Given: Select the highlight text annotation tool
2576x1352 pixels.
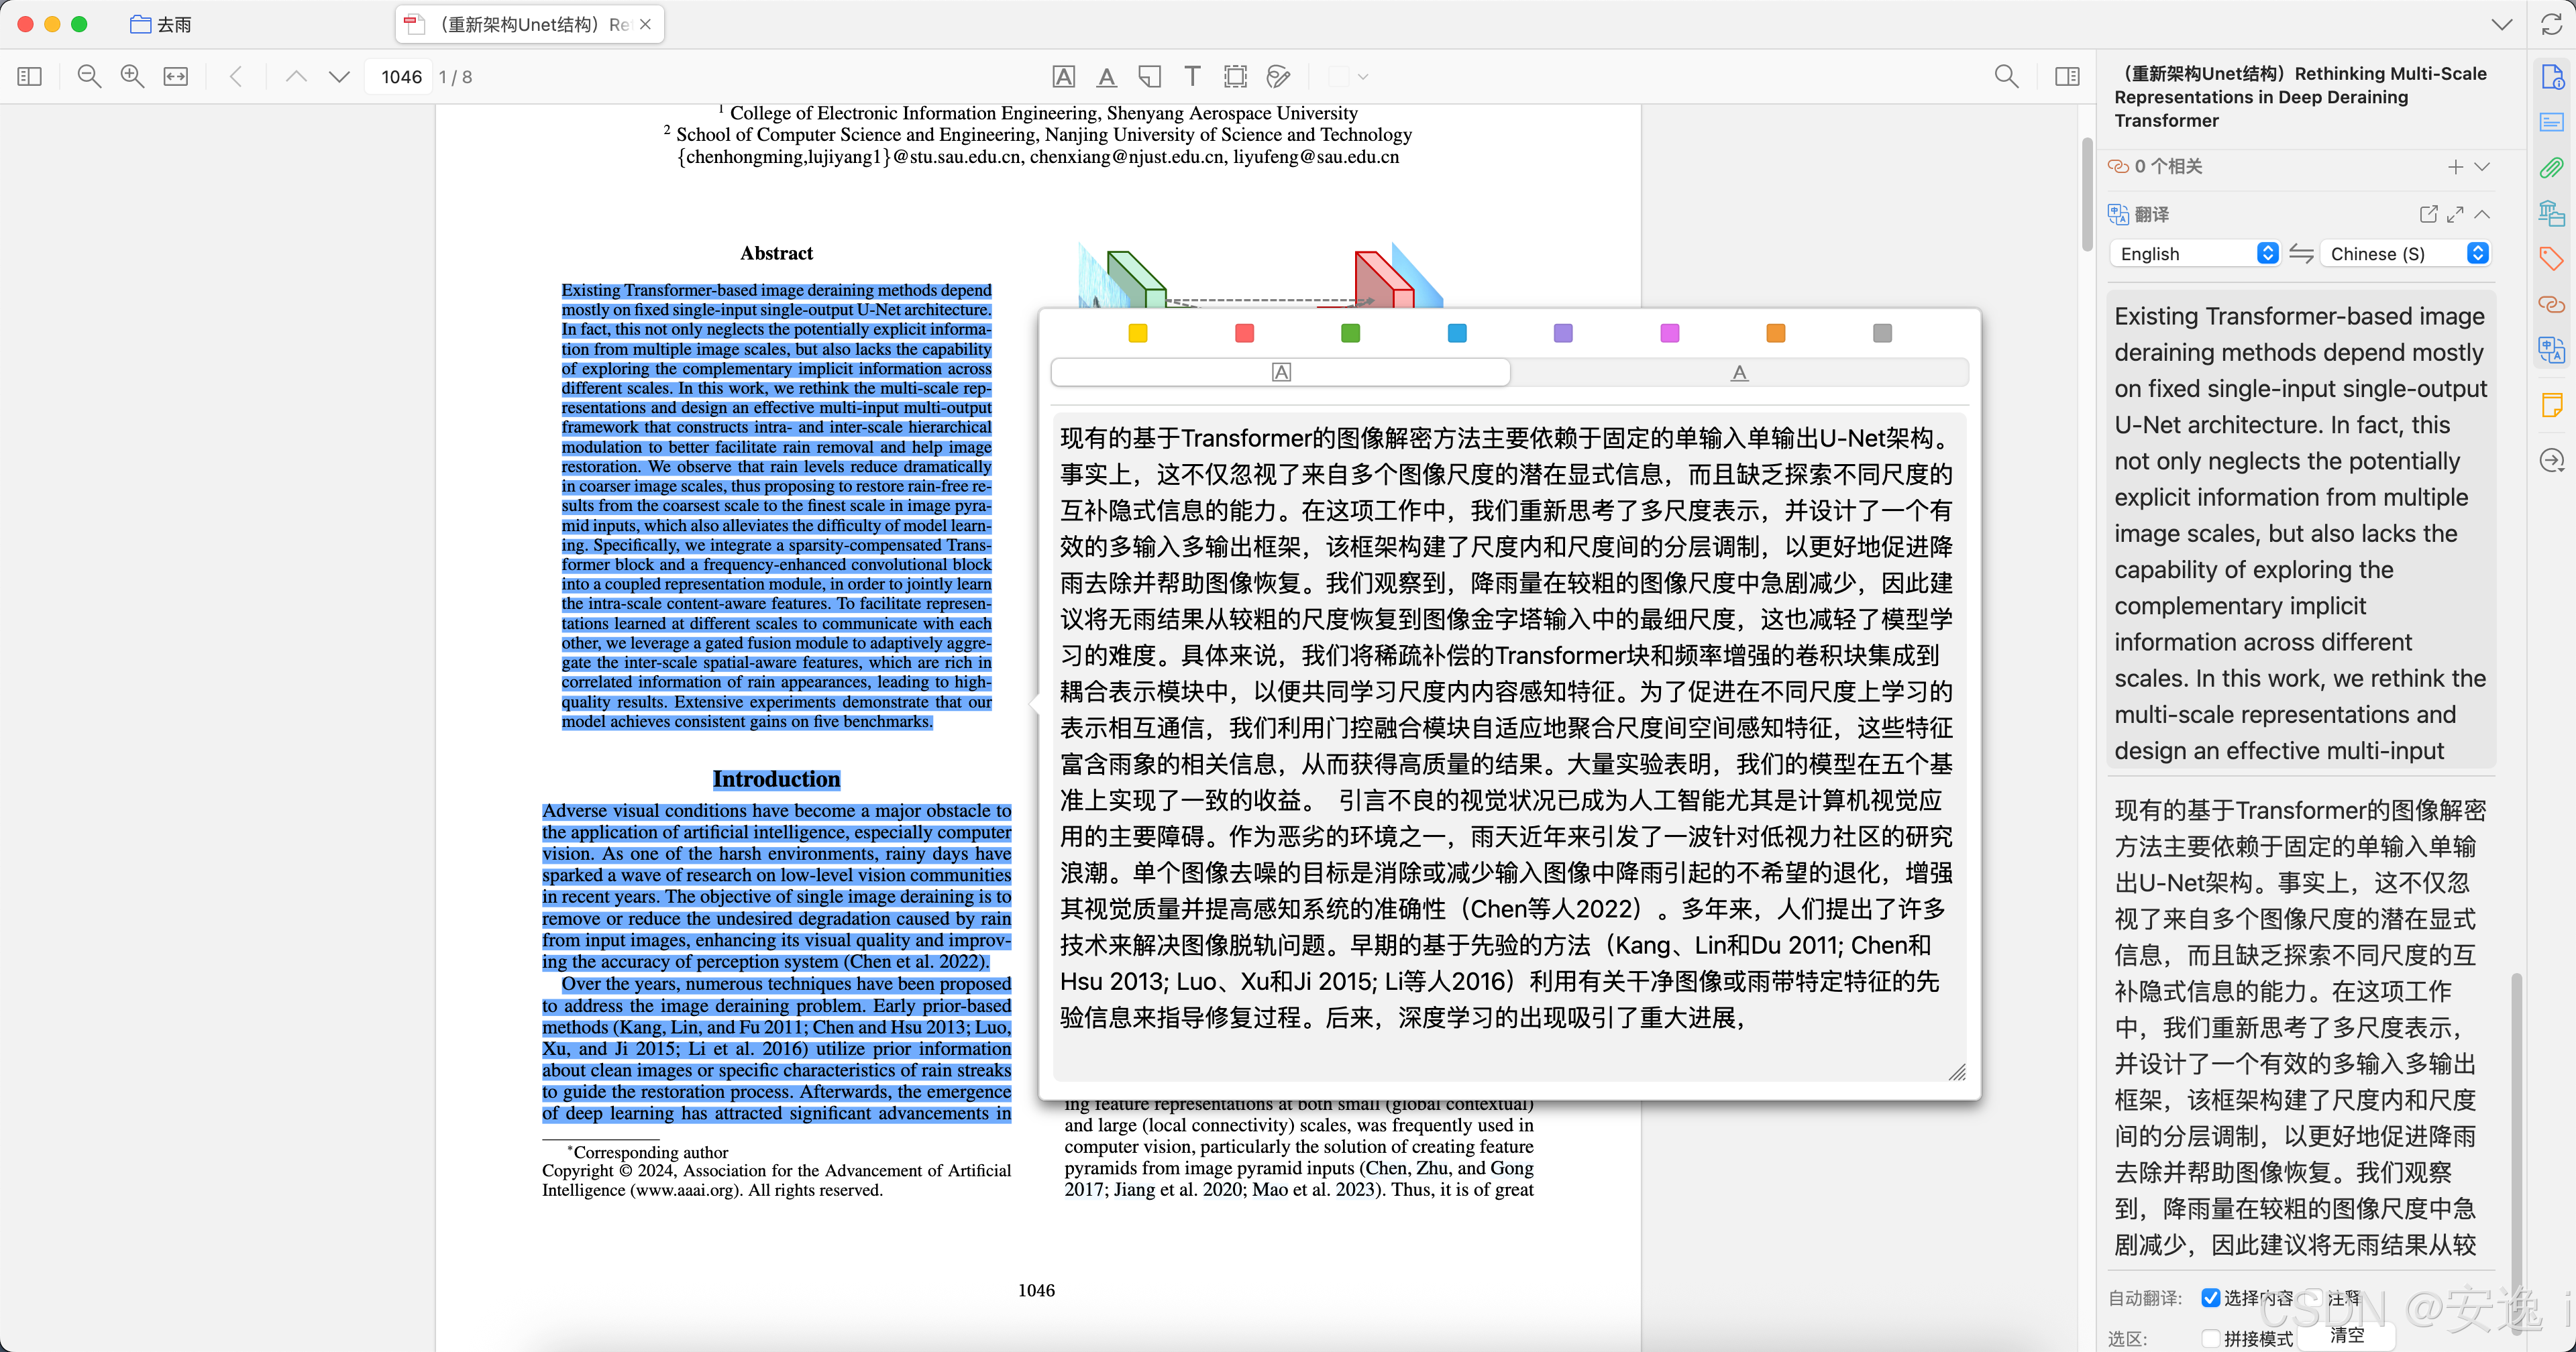Looking at the screenshot, I should (1064, 77).
